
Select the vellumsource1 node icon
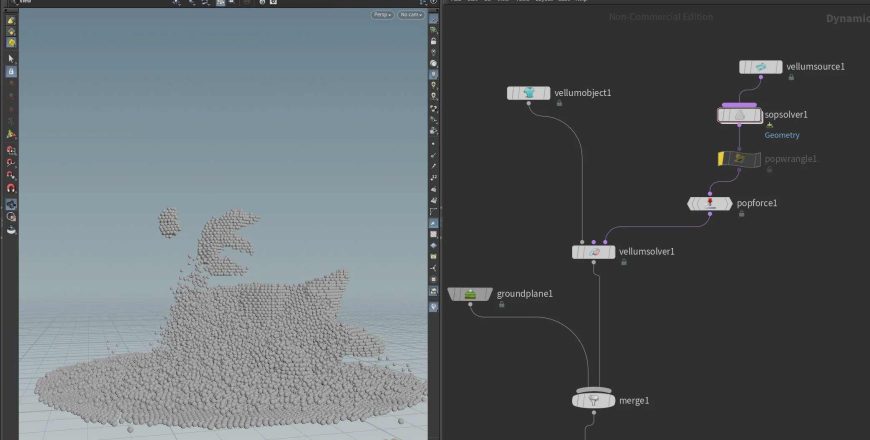761,67
